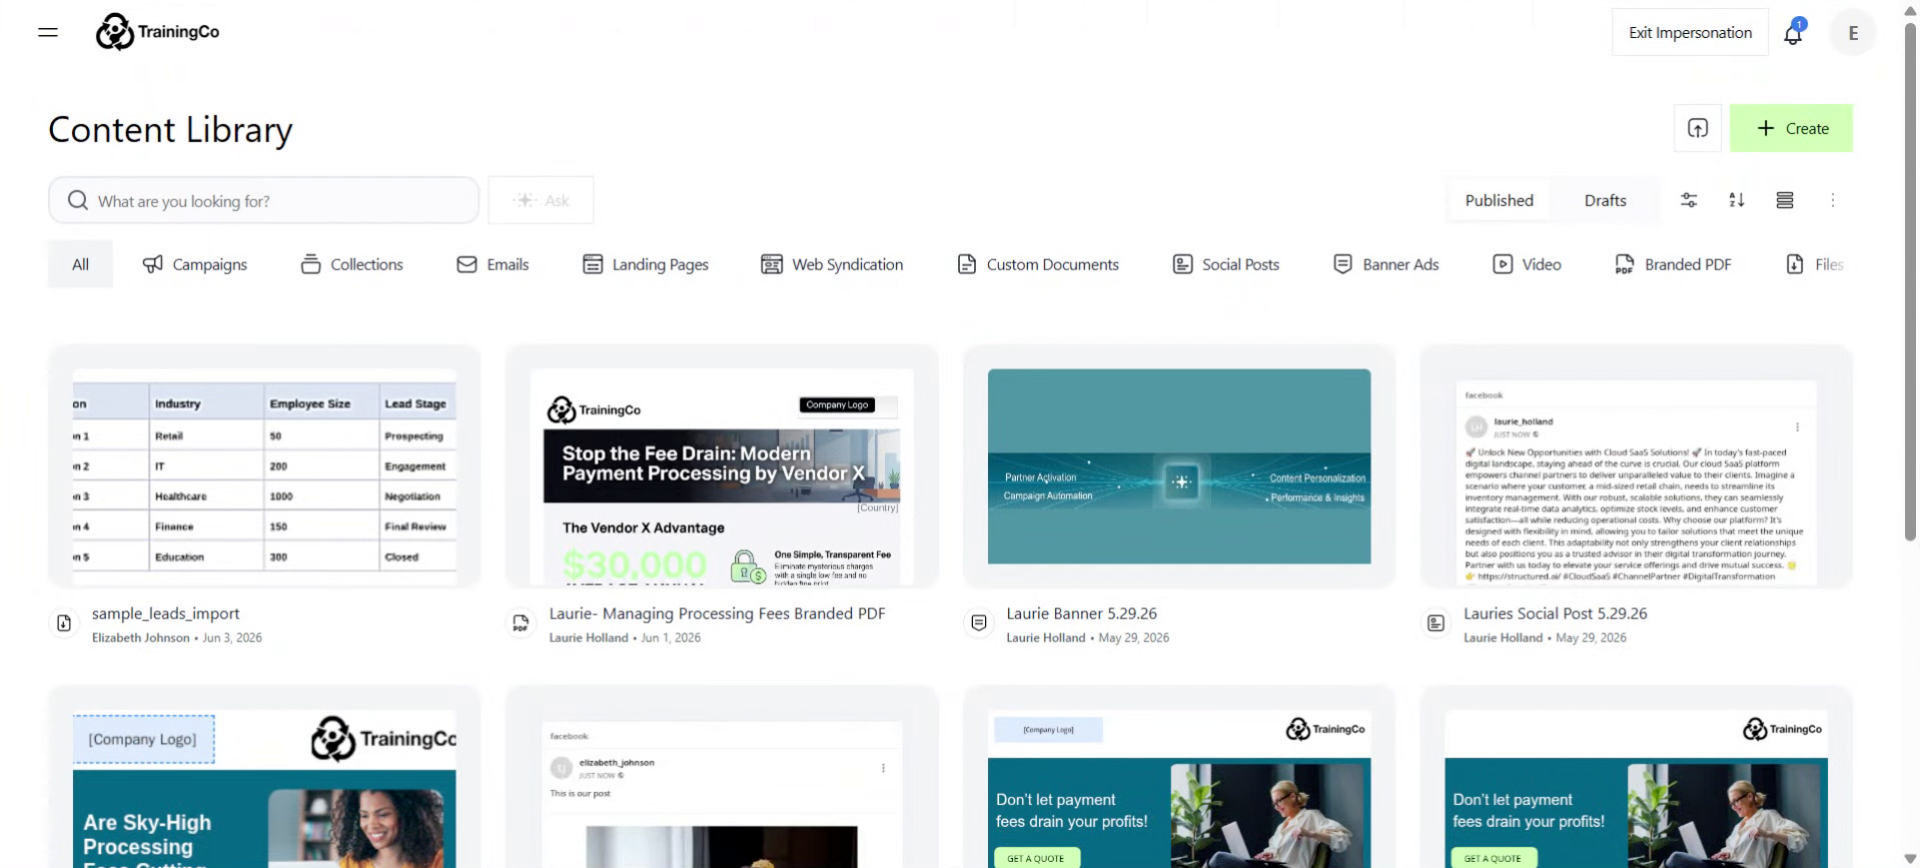Open sample_leads_import title

click(166, 613)
